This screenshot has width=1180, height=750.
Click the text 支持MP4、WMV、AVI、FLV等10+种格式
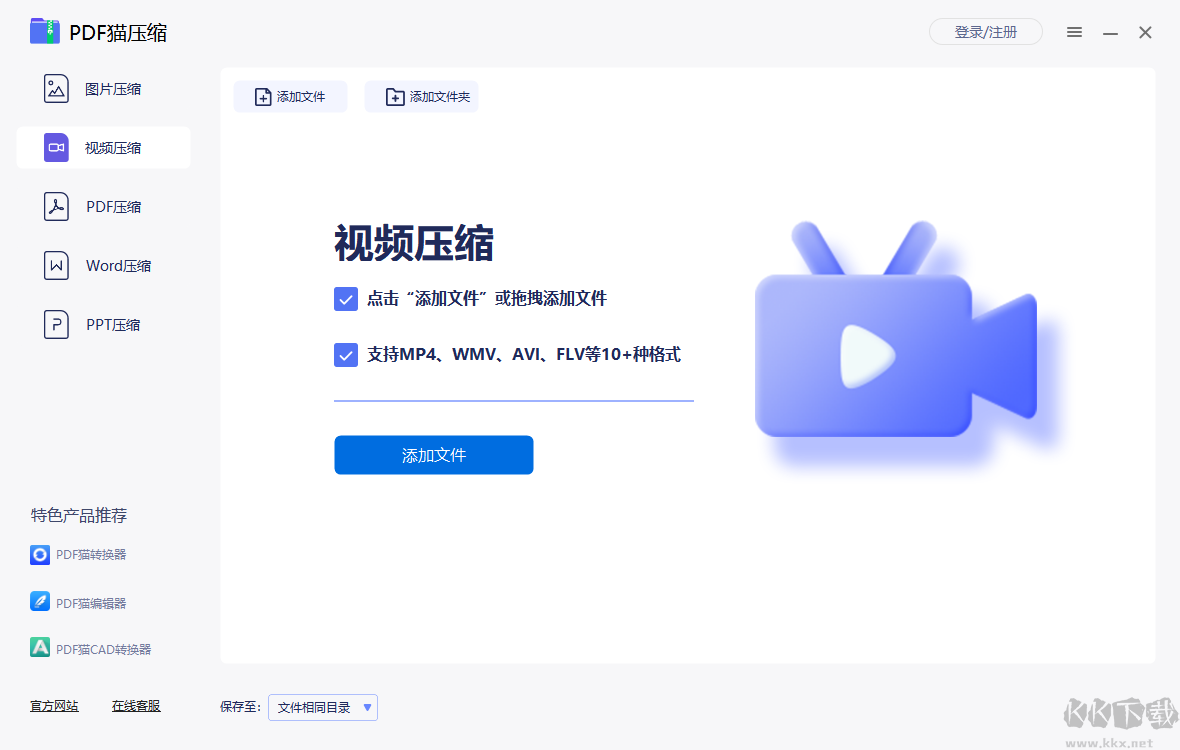(524, 354)
